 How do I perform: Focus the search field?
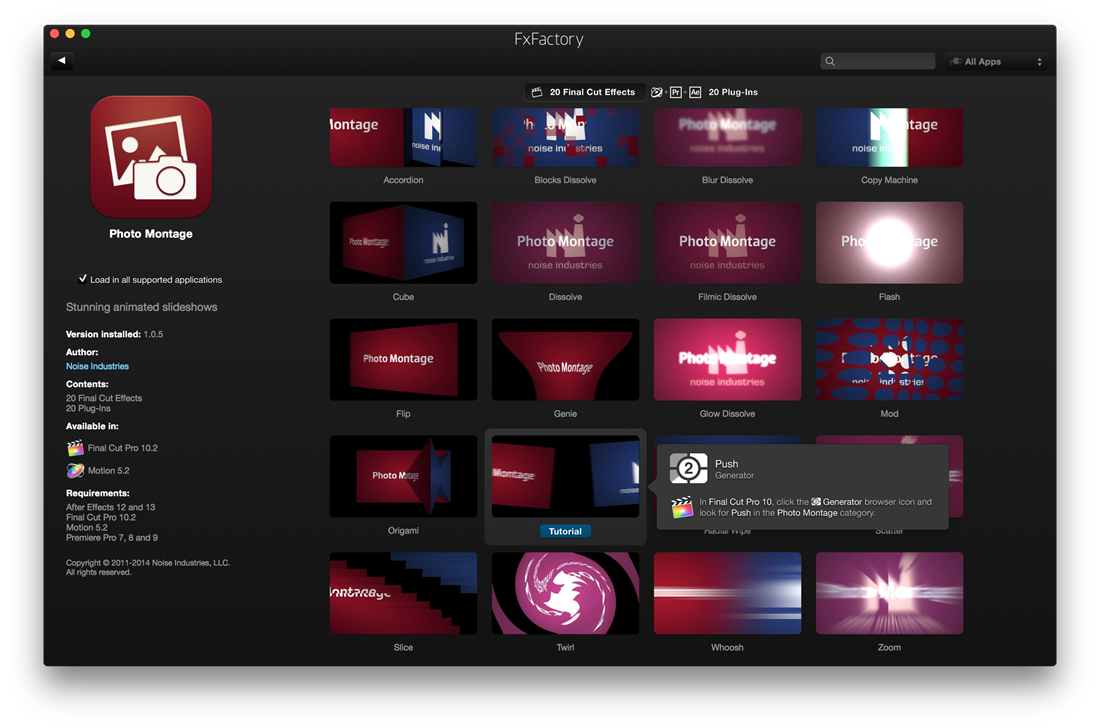click(878, 62)
